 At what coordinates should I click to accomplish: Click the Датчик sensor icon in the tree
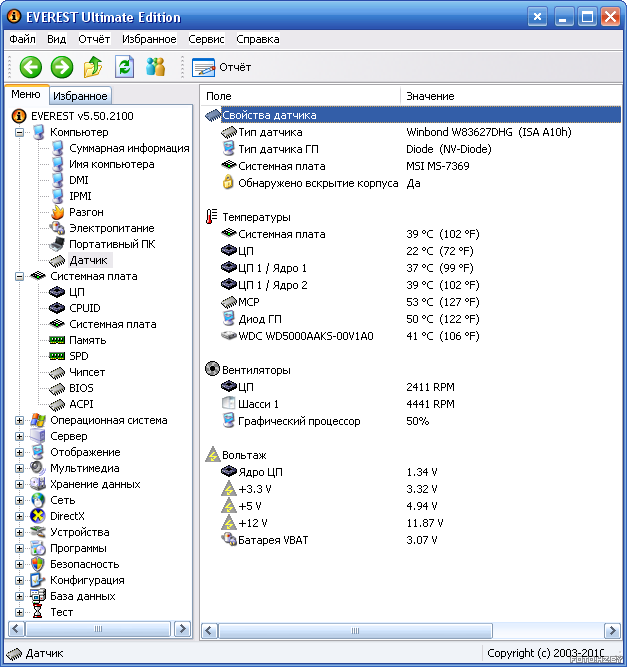click(x=57, y=260)
